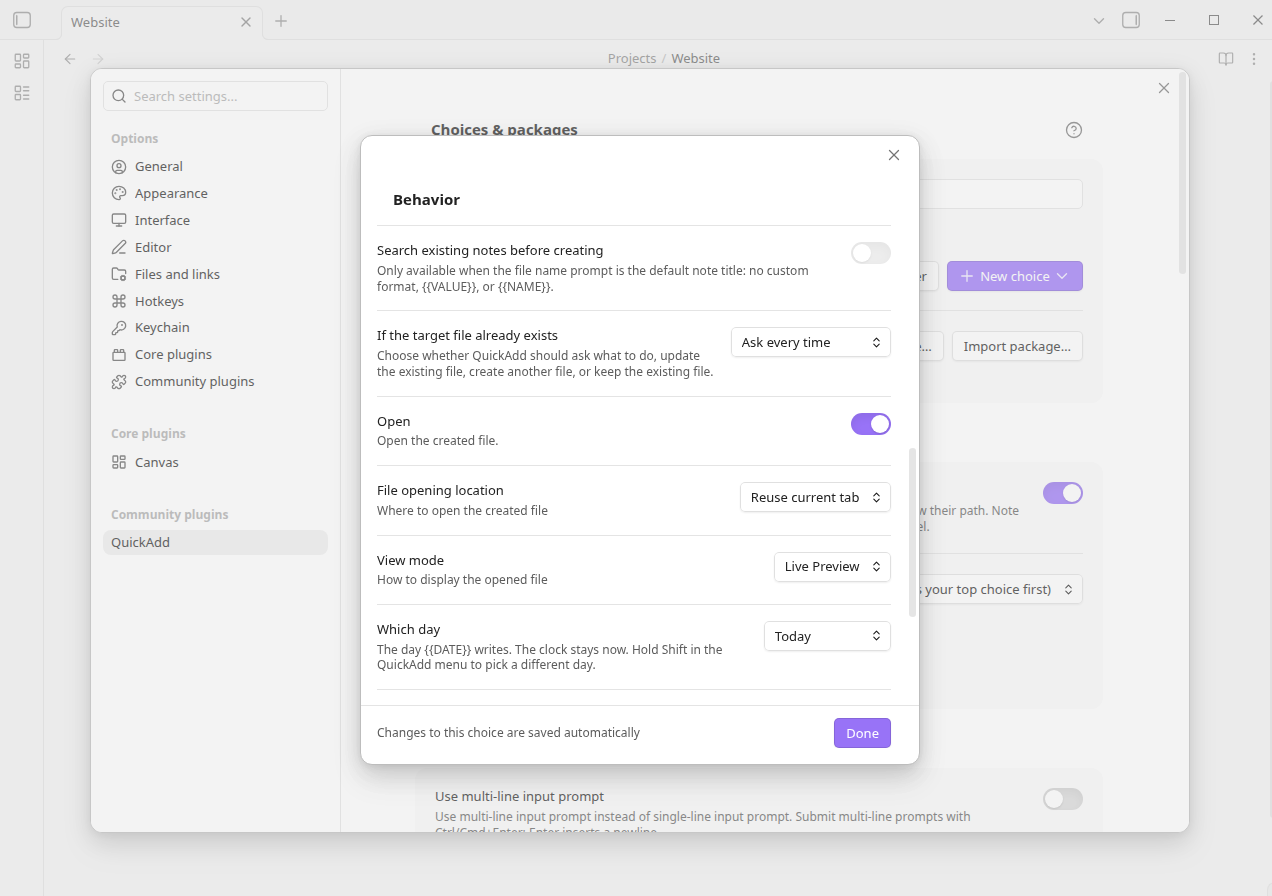The width and height of the screenshot is (1272, 896).
Task: Close the settings window
Action: click(1164, 88)
